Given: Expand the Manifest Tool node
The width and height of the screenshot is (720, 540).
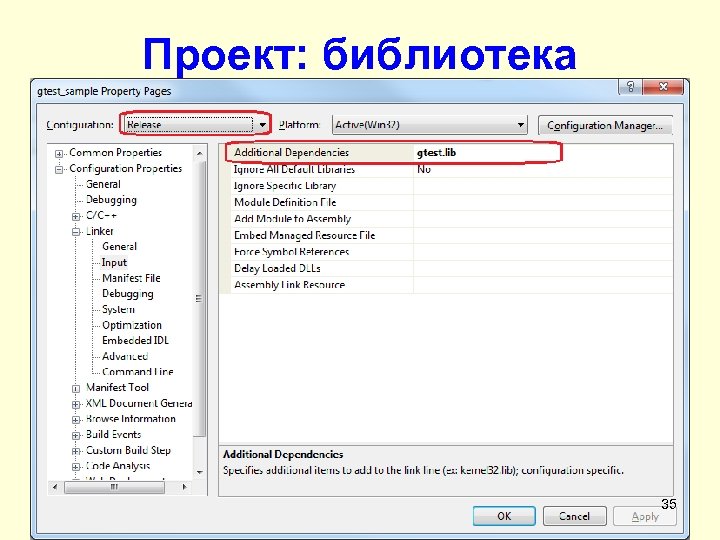Looking at the screenshot, I should [76, 388].
